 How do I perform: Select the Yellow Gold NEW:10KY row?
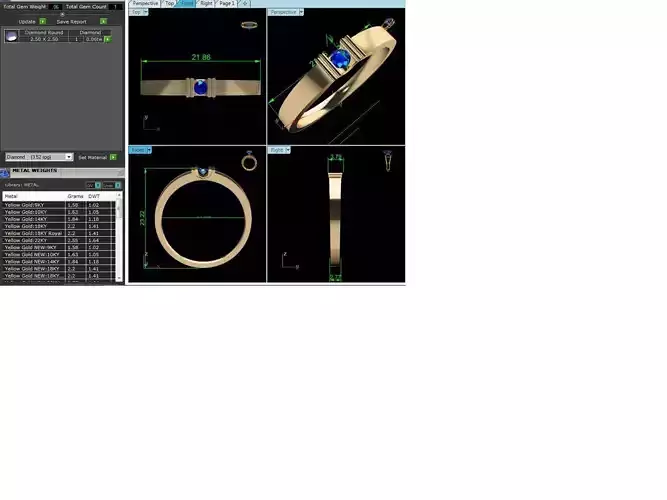[59, 254]
